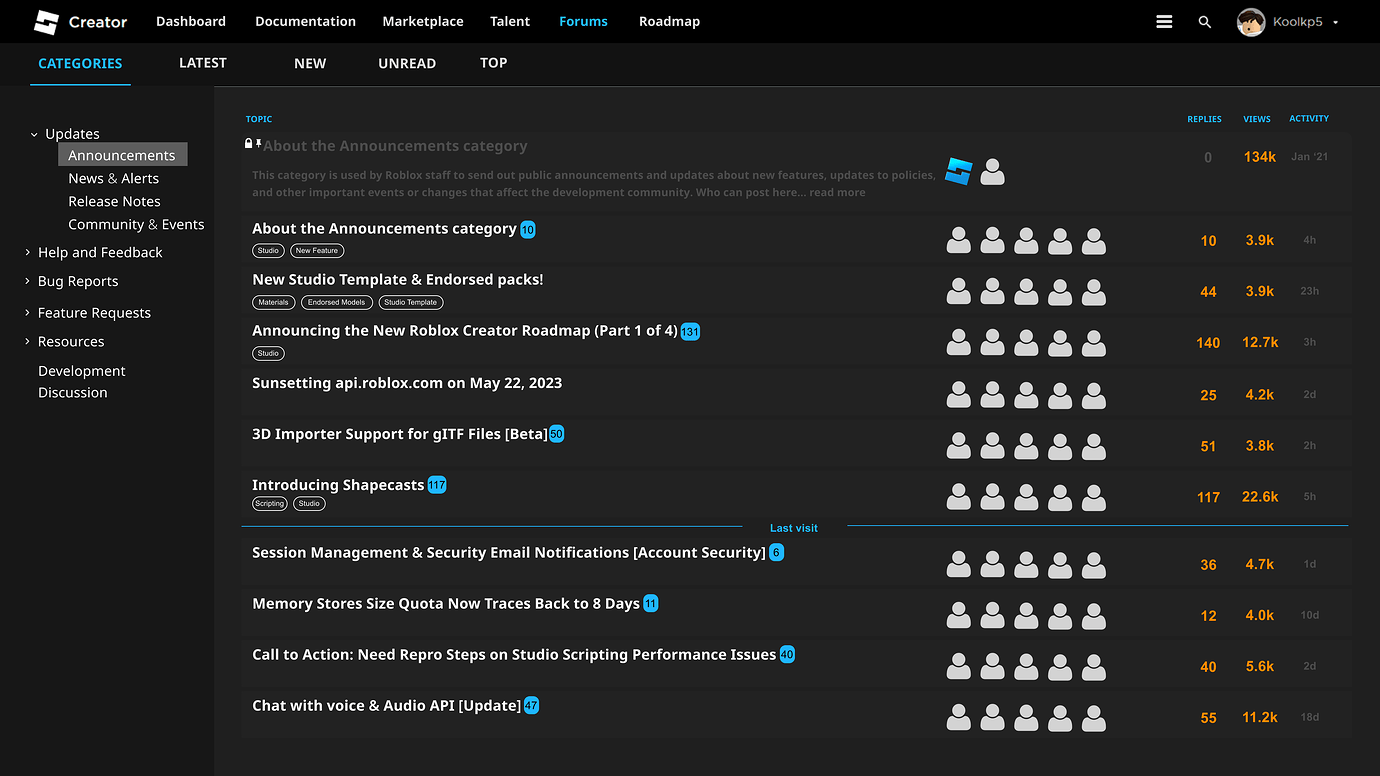Open the forum search
The width and height of the screenshot is (1380, 776).
point(1204,21)
